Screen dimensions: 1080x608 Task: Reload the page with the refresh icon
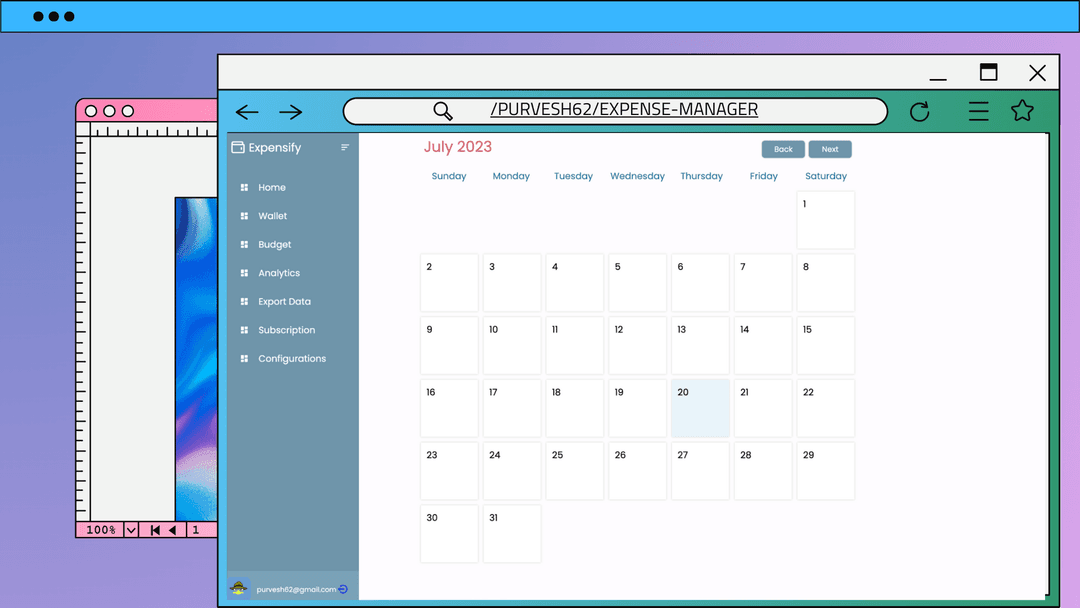coord(920,111)
